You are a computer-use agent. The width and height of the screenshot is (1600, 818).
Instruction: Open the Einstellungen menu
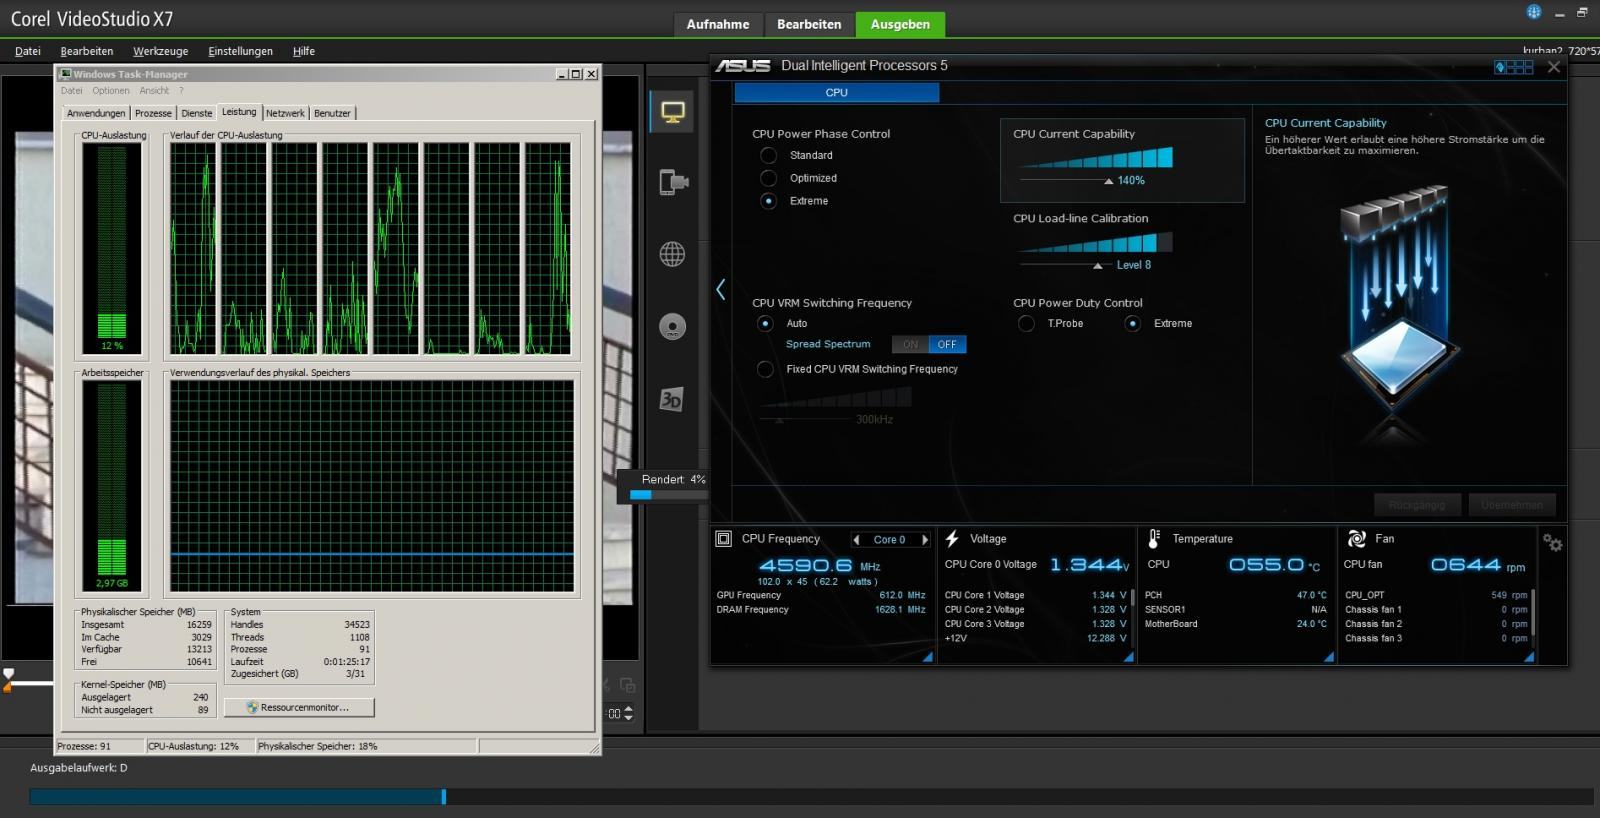[x=240, y=51]
